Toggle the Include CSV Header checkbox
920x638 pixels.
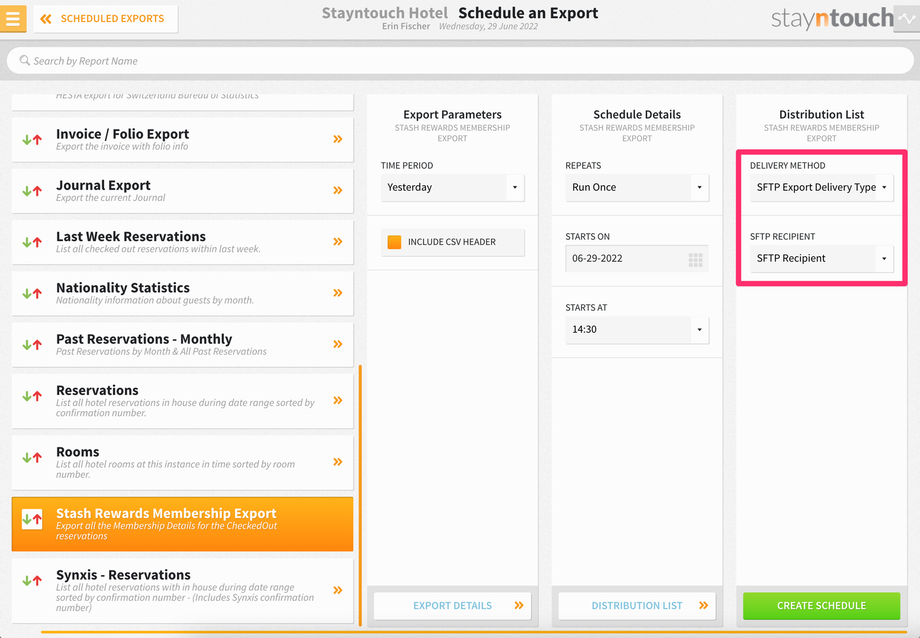394,242
